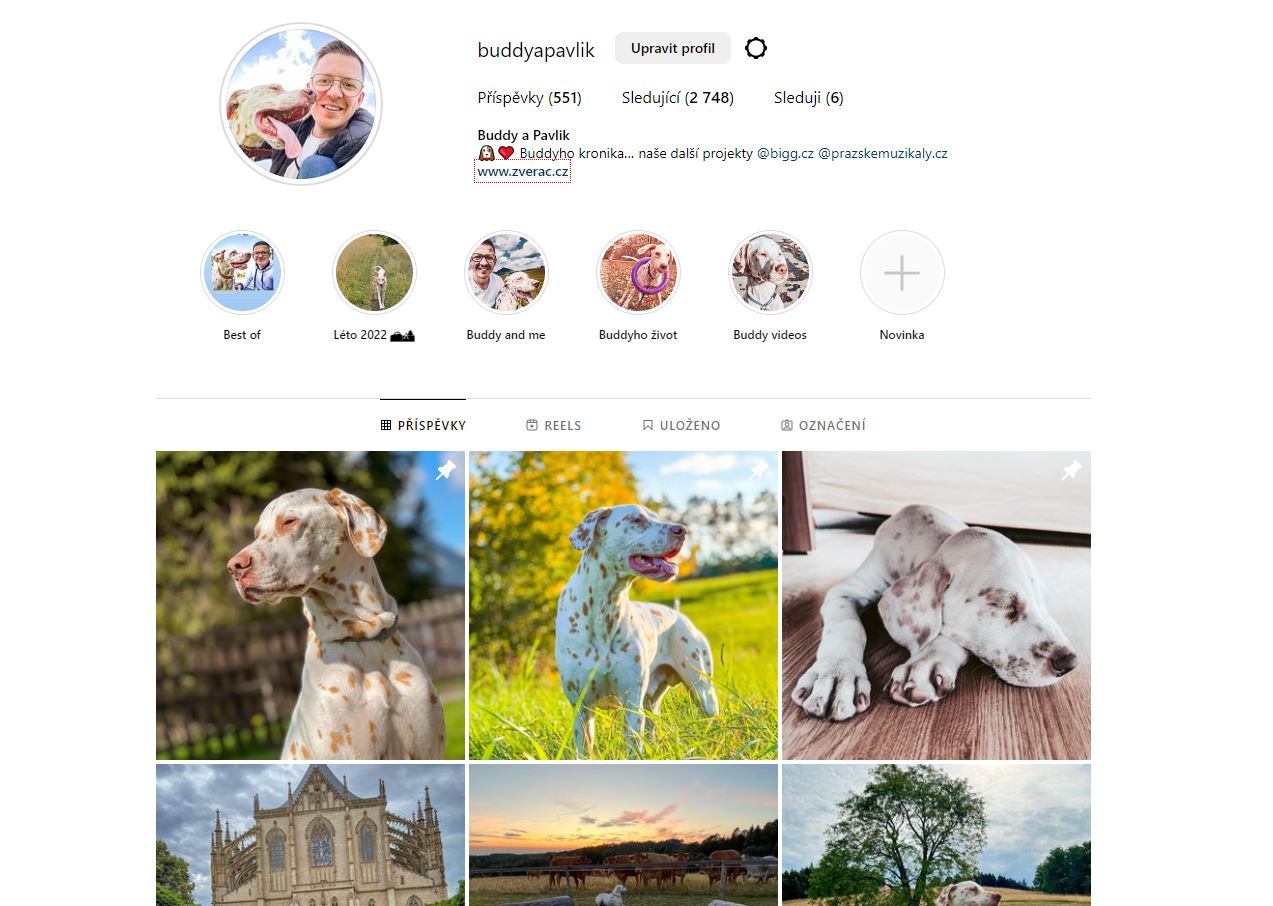Open the @bigg.cz profile link
The width and height of the screenshot is (1273, 906).
click(785, 154)
